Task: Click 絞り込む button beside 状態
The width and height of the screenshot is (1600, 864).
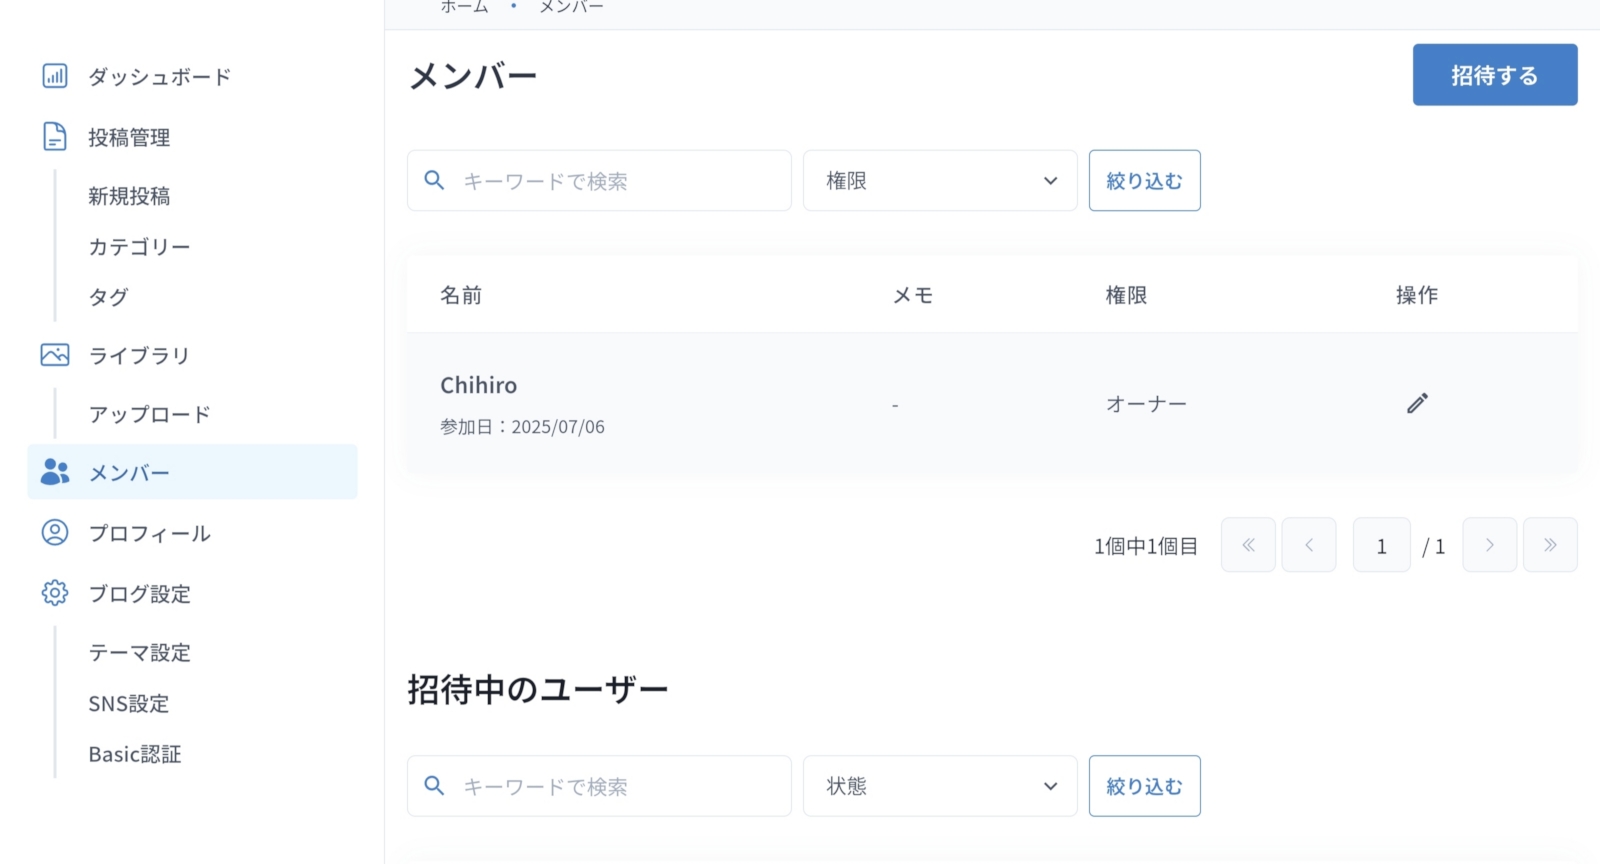Action: tap(1145, 786)
